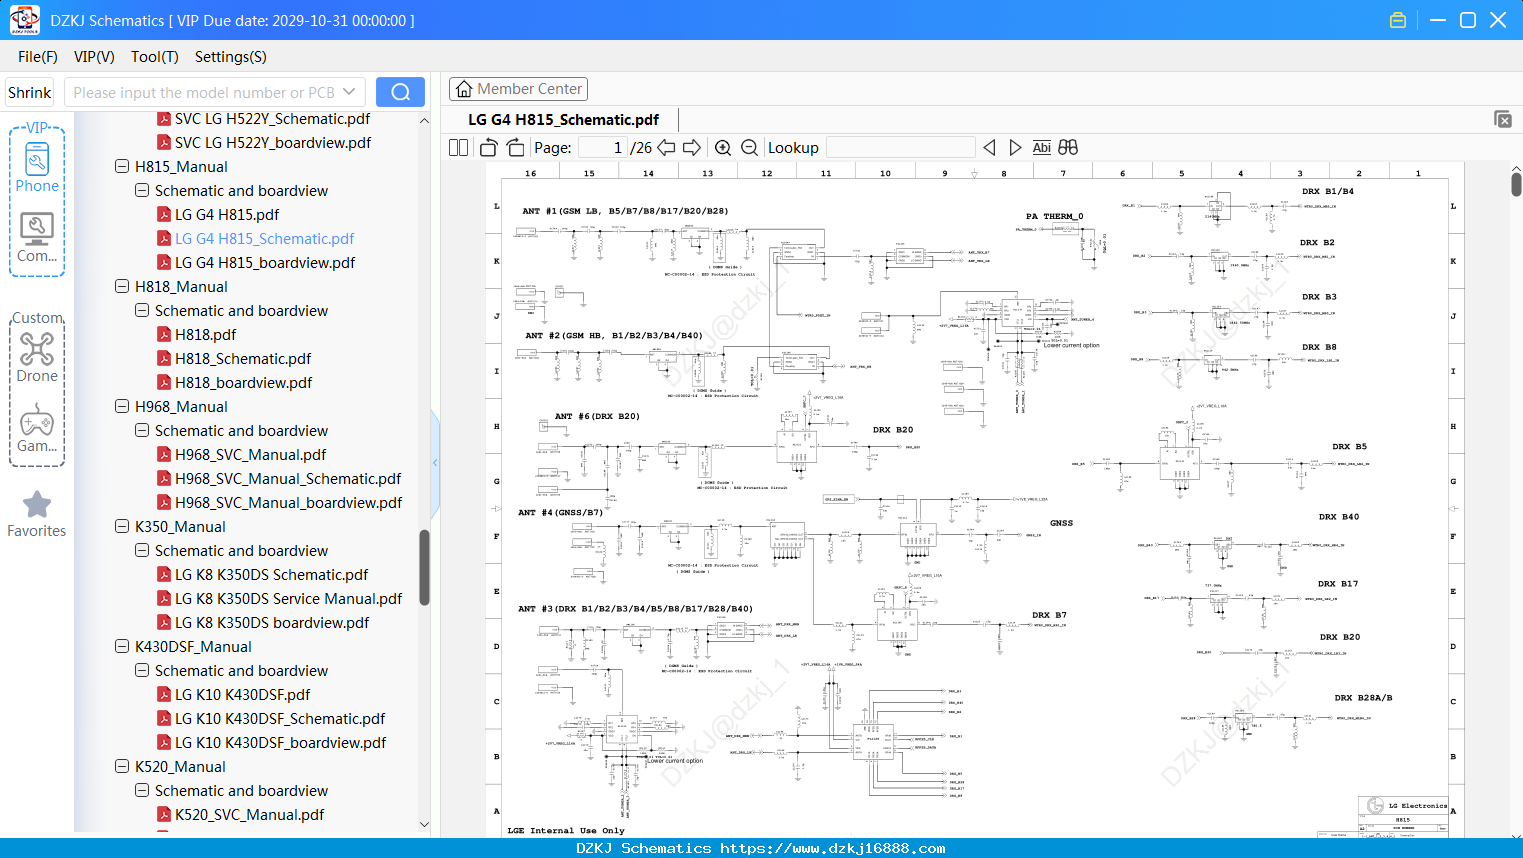Click PDF icon of H818.pdf
This screenshot has height=858, width=1523.
point(164,334)
